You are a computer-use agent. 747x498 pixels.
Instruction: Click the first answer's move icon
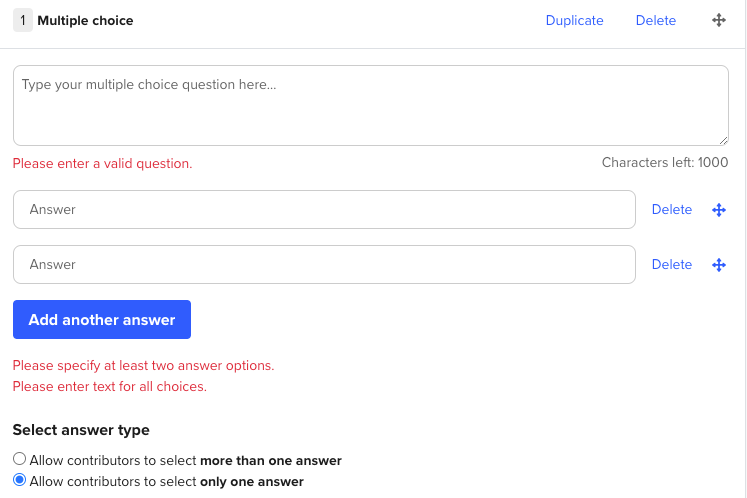click(x=719, y=210)
